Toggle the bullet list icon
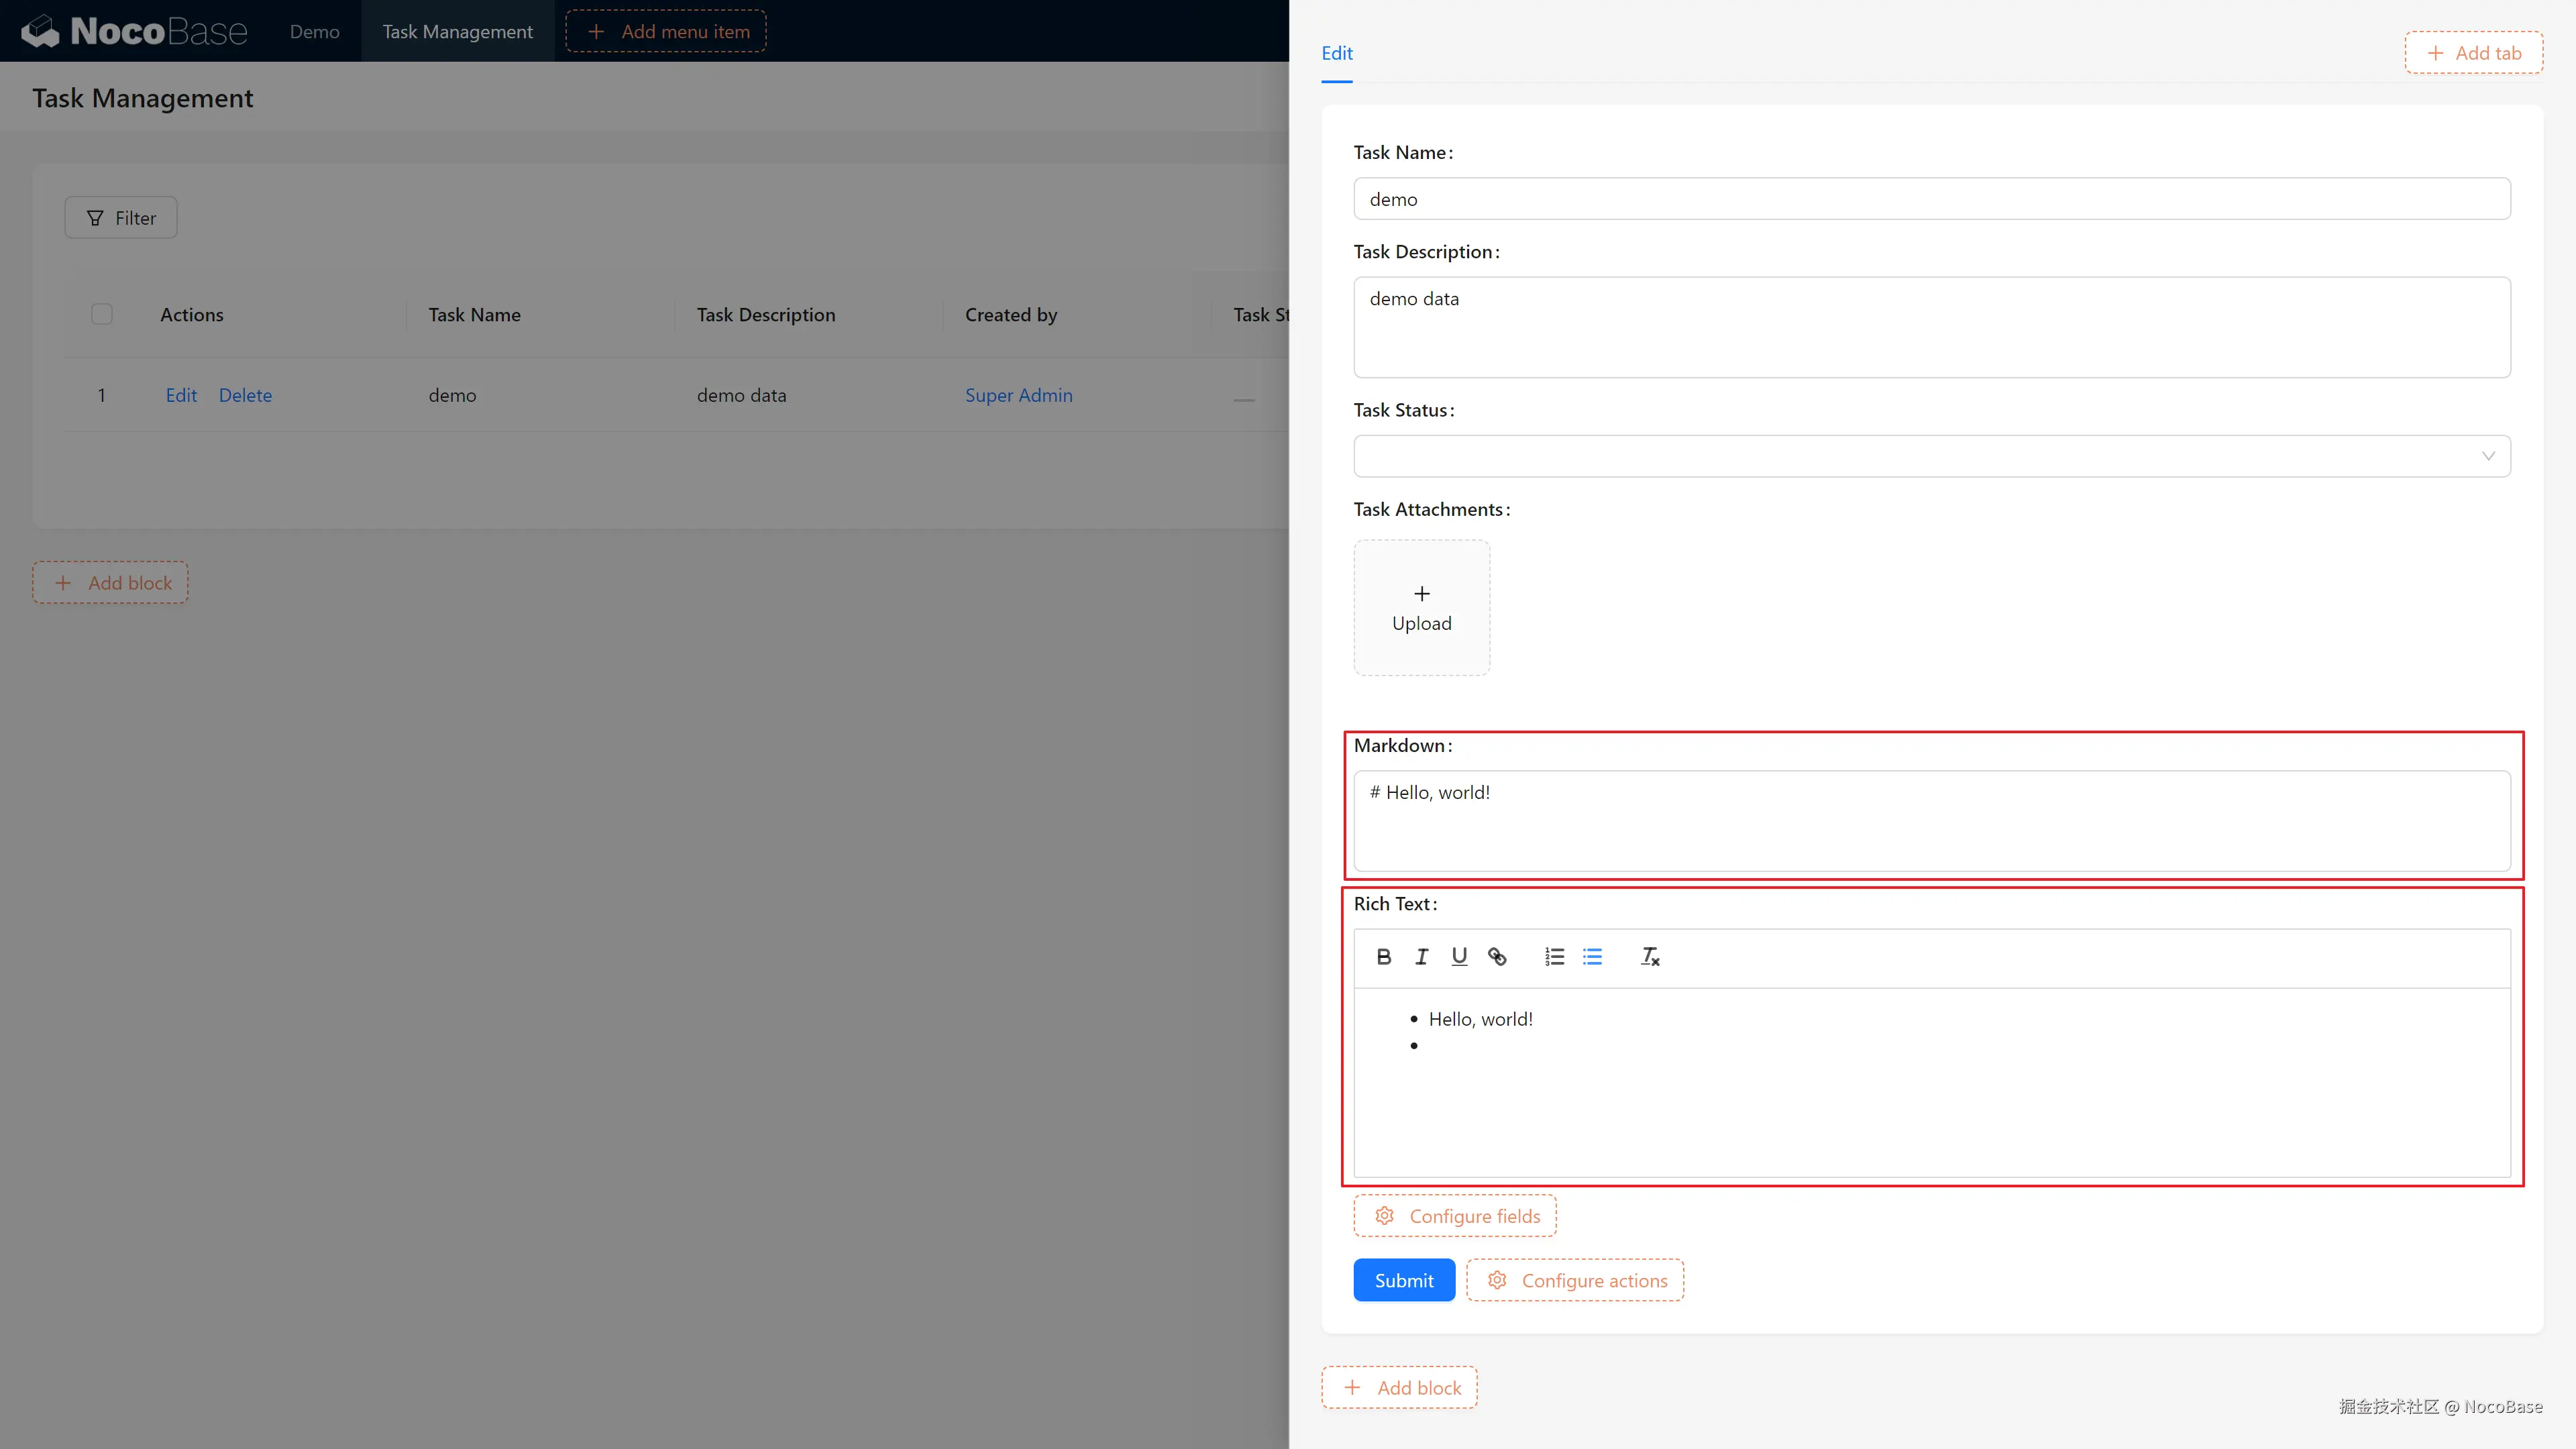The width and height of the screenshot is (2576, 1449). (1592, 957)
